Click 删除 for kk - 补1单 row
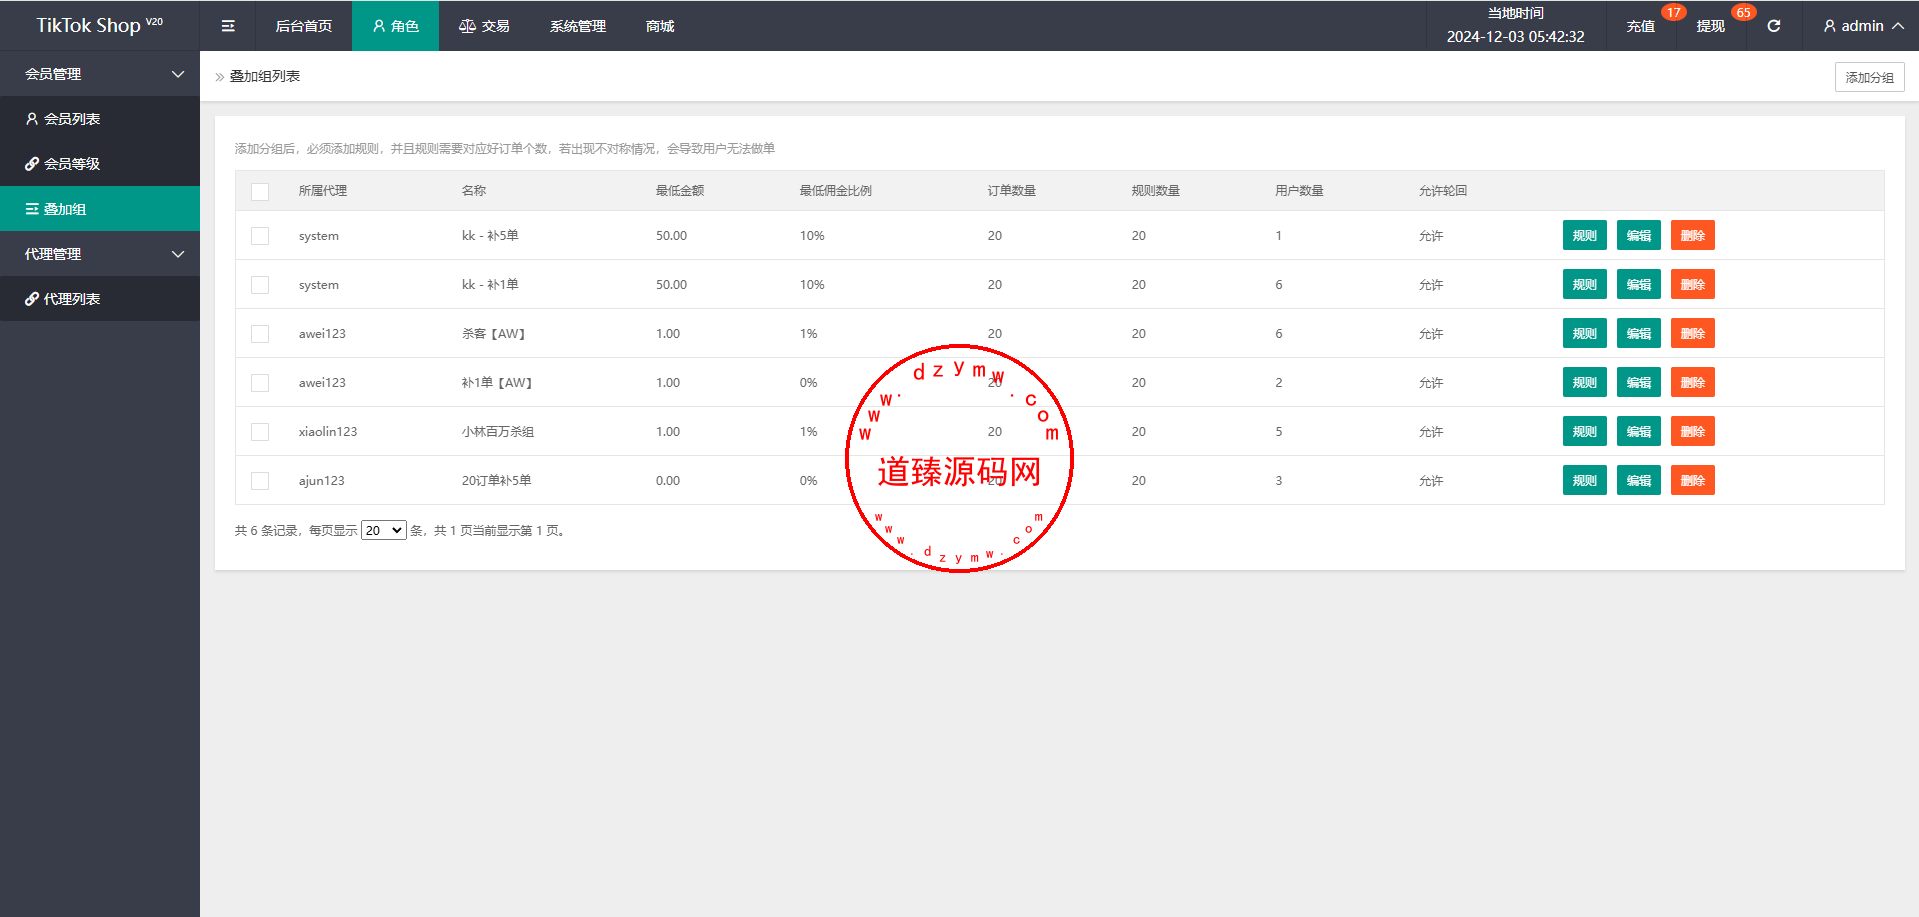 (1692, 285)
